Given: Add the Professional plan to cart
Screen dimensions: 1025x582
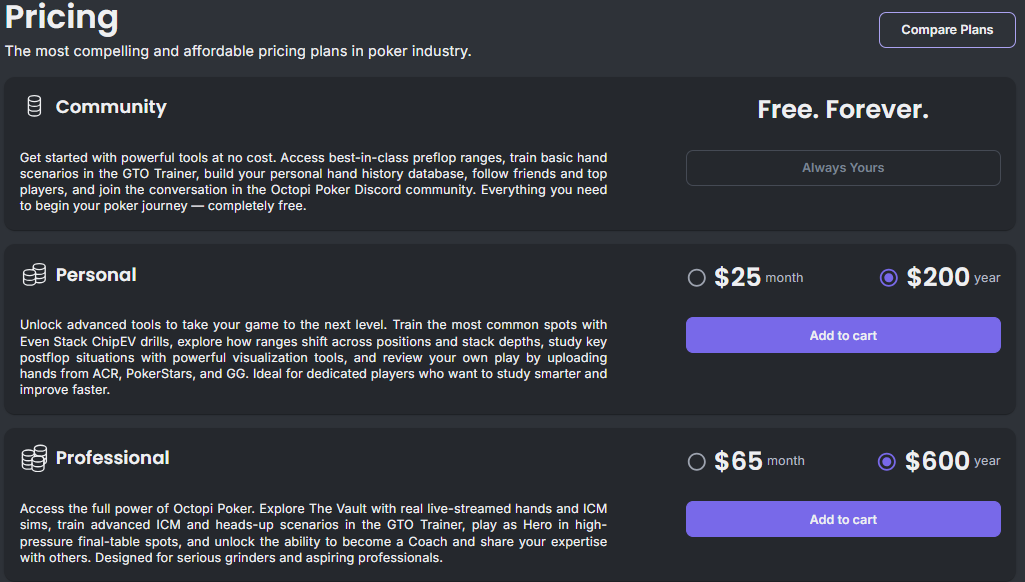Looking at the screenshot, I should click(x=842, y=519).
